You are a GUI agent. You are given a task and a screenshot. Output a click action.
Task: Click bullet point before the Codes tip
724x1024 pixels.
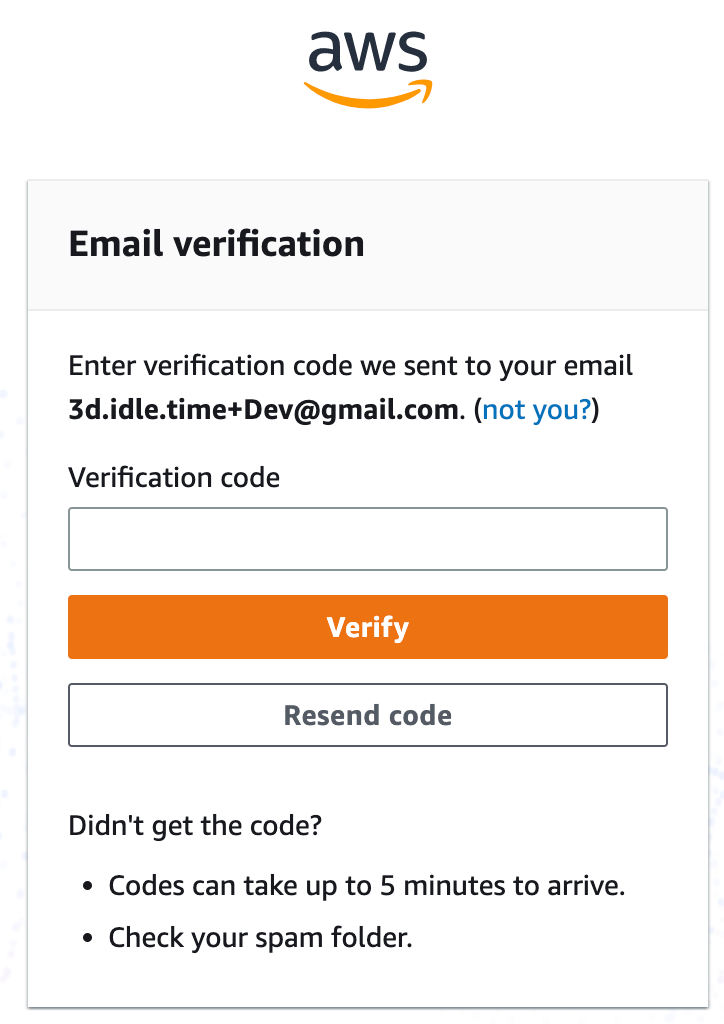coord(88,887)
